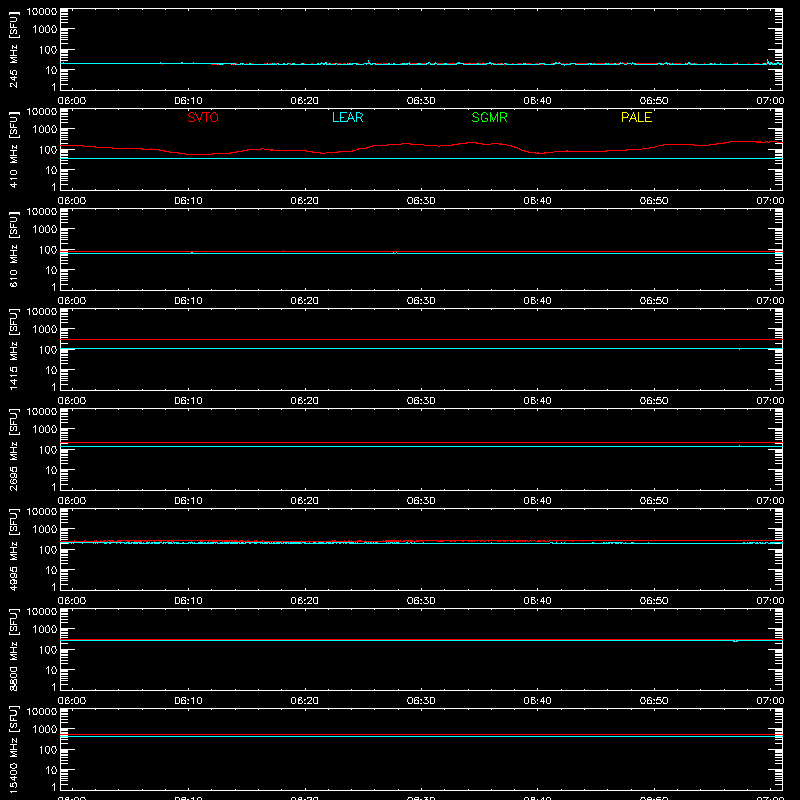Click 07:00 time label under 245 MHz plot

tap(770, 101)
